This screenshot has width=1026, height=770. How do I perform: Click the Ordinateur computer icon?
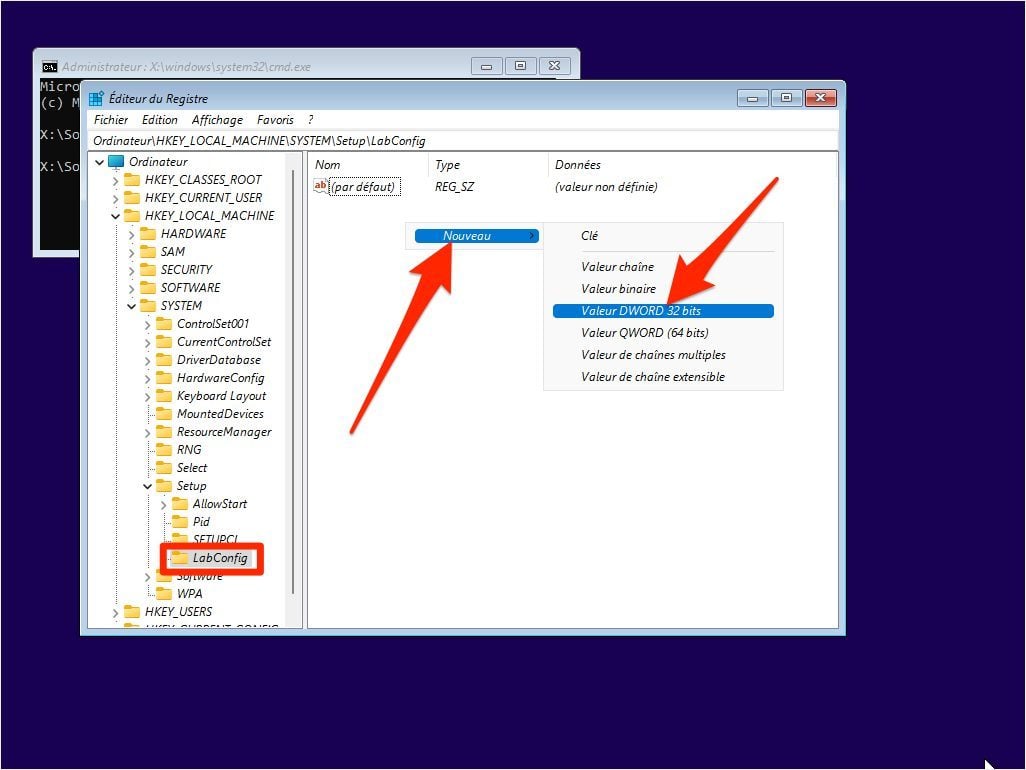tap(116, 162)
